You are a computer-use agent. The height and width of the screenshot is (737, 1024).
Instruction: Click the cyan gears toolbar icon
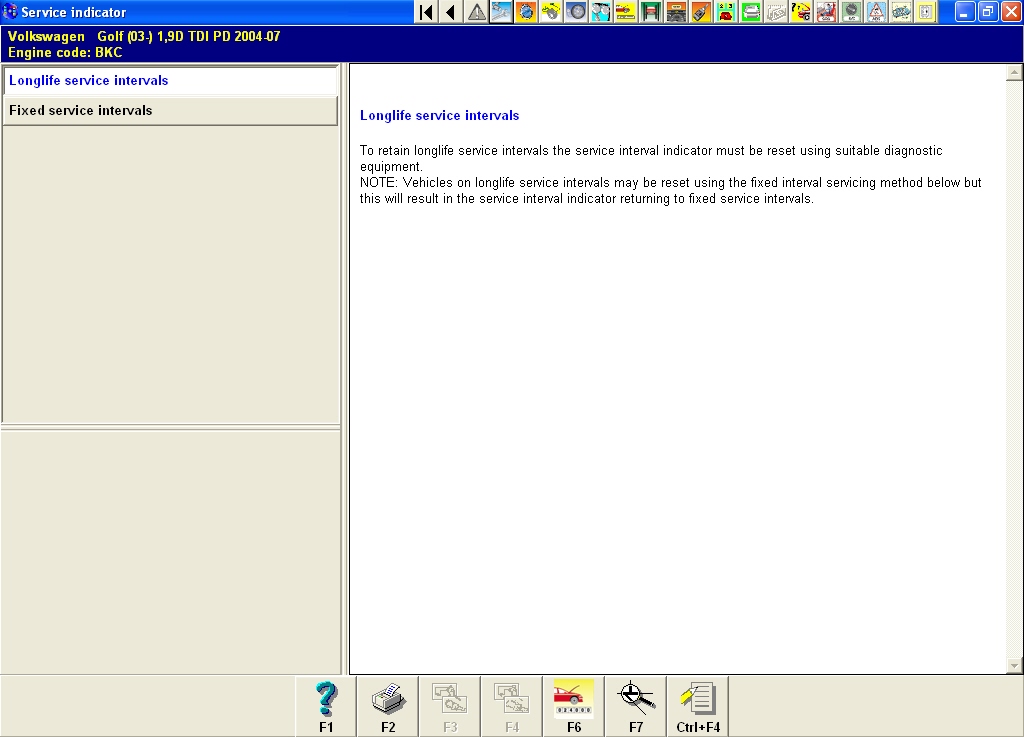[601, 12]
